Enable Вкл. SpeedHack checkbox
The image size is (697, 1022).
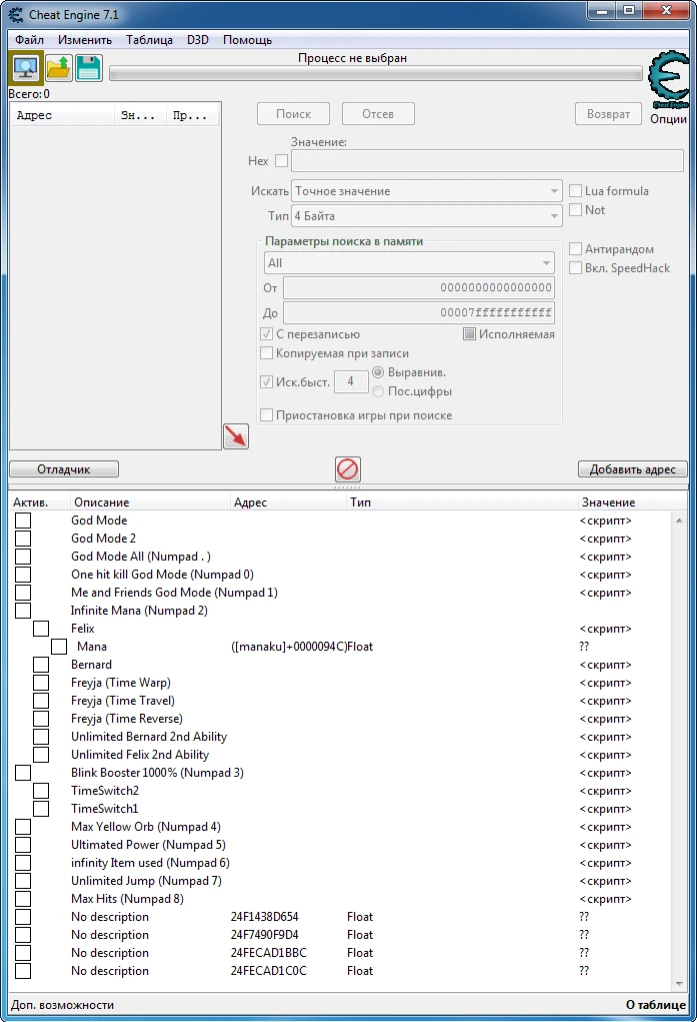click(x=576, y=268)
